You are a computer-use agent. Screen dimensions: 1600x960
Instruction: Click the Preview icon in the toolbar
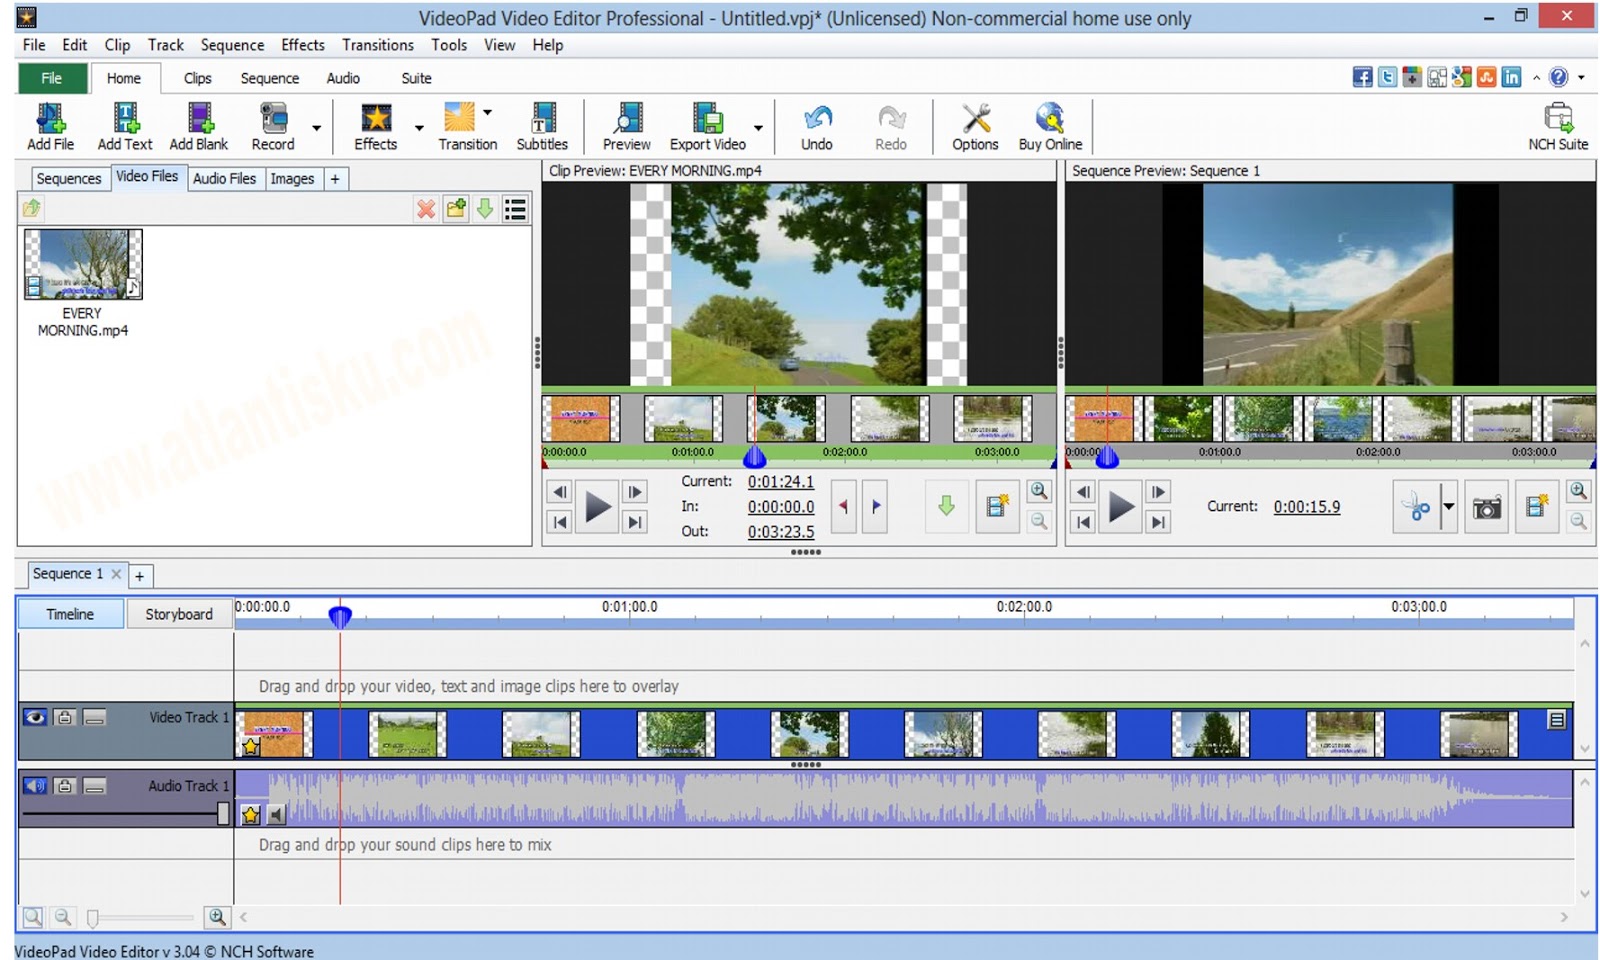tap(626, 125)
